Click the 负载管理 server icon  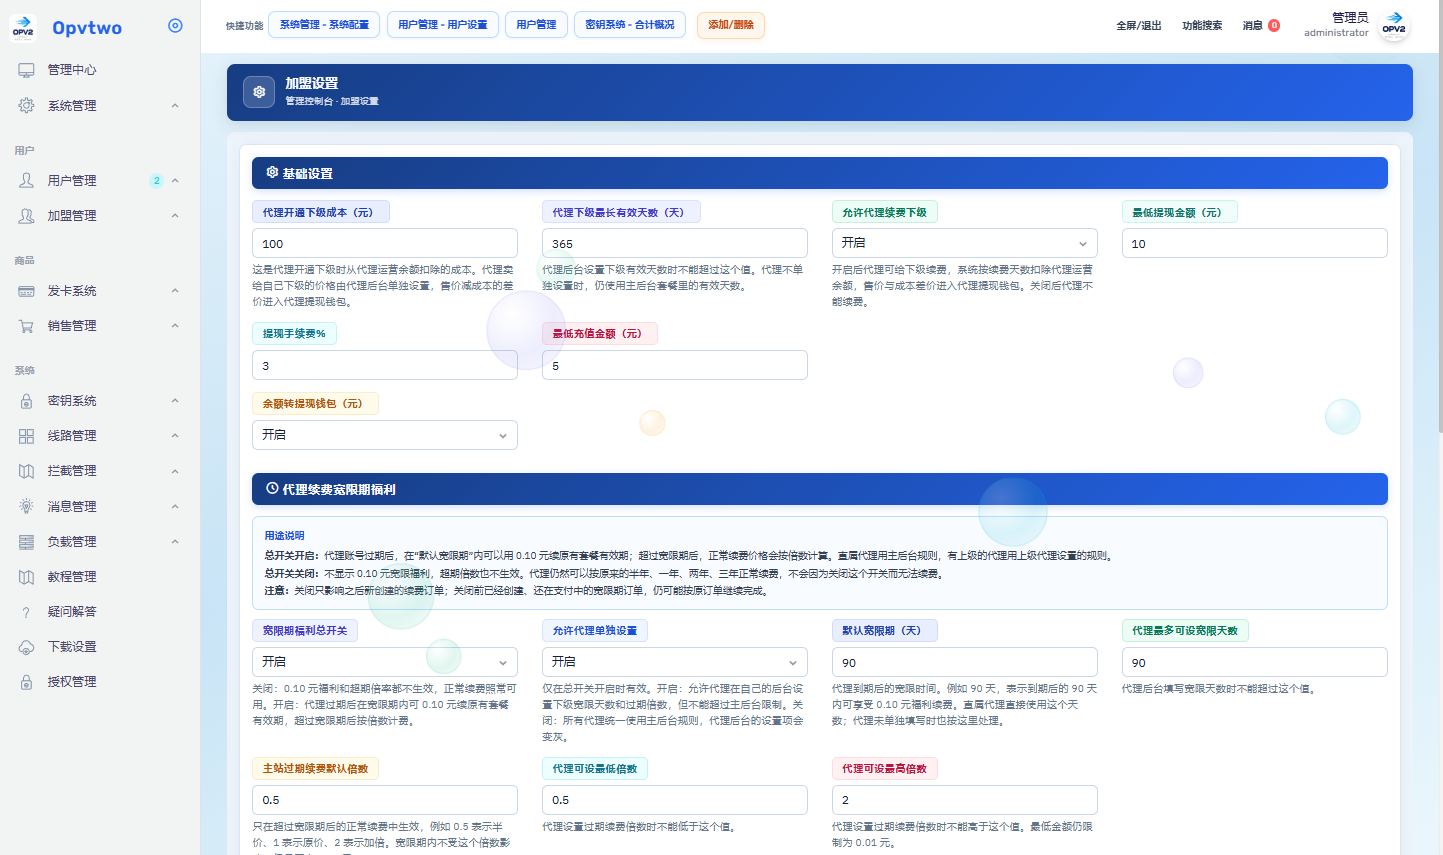point(26,541)
